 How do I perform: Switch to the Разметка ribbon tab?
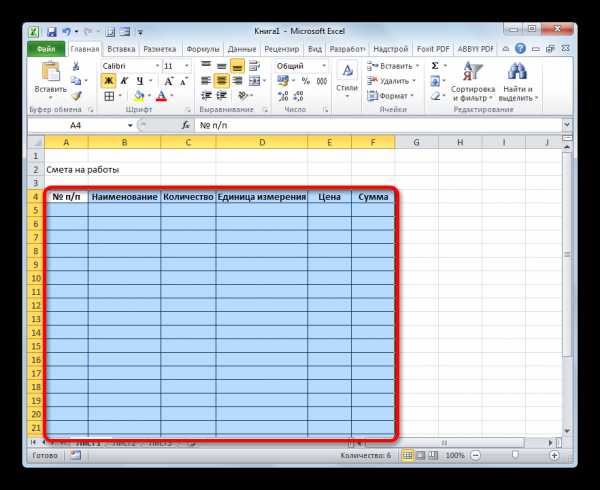pos(160,49)
